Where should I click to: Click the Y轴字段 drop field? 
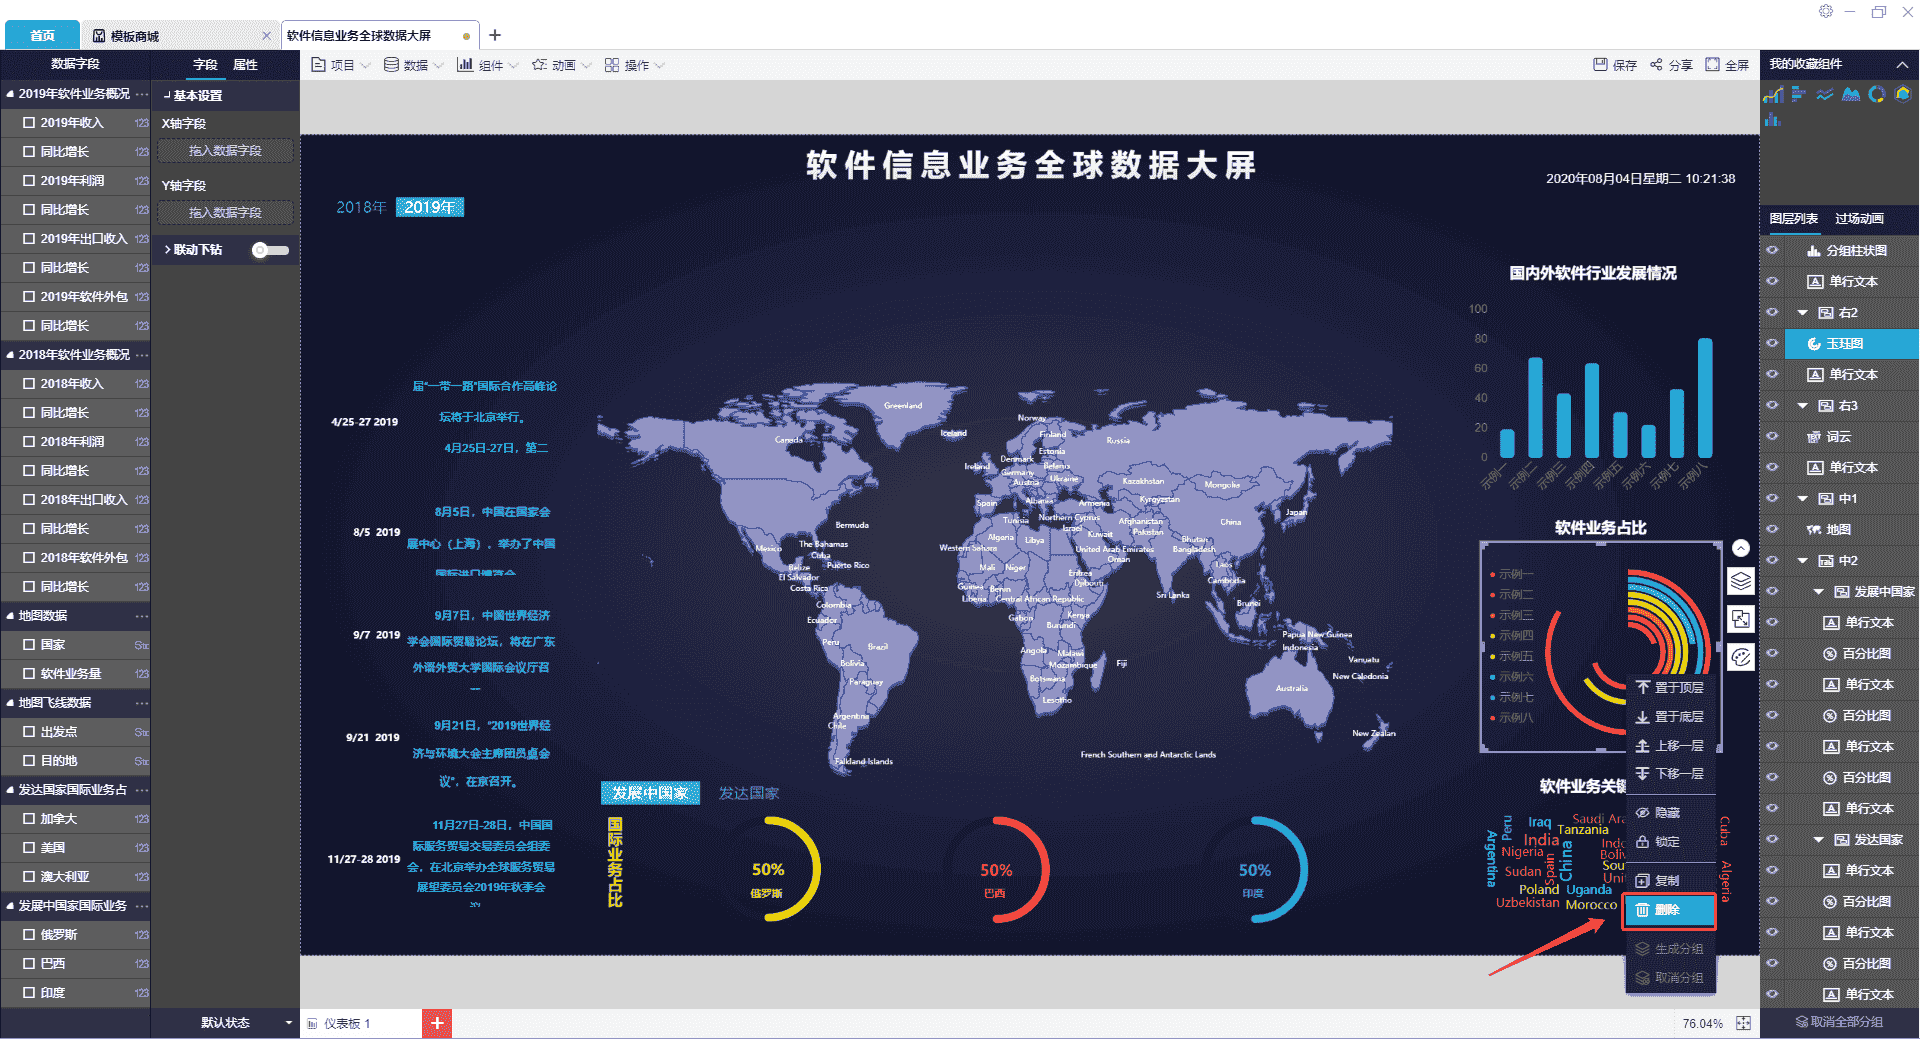pos(225,213)
